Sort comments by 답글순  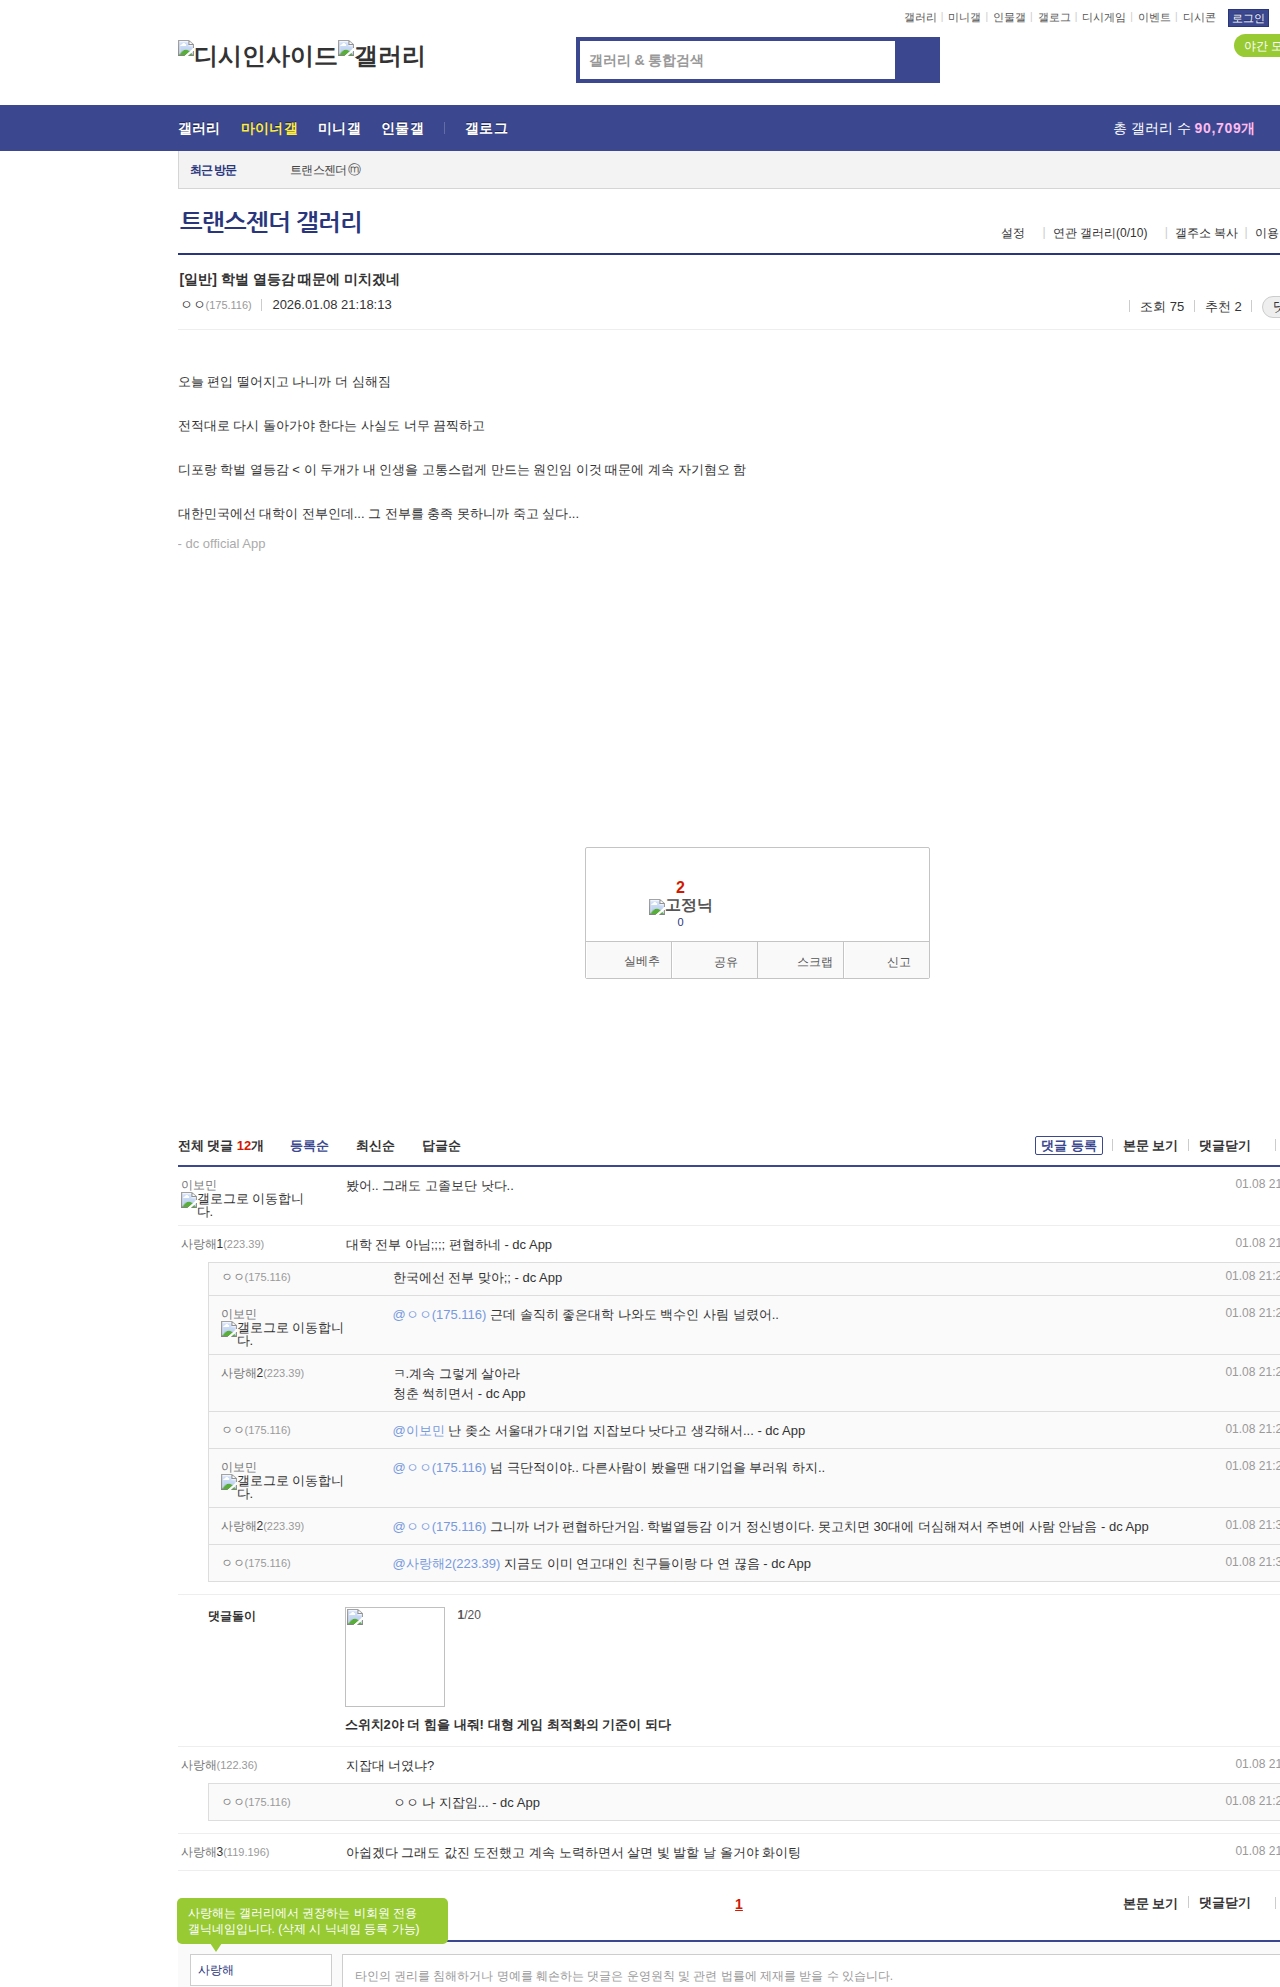click(x=441, y=1146)
